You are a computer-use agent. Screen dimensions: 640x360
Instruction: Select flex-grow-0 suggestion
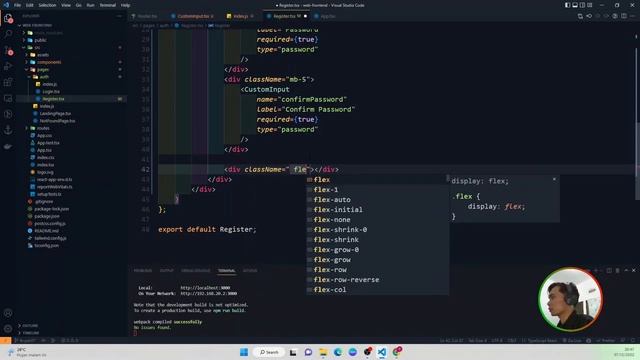[x=378, y=250]
